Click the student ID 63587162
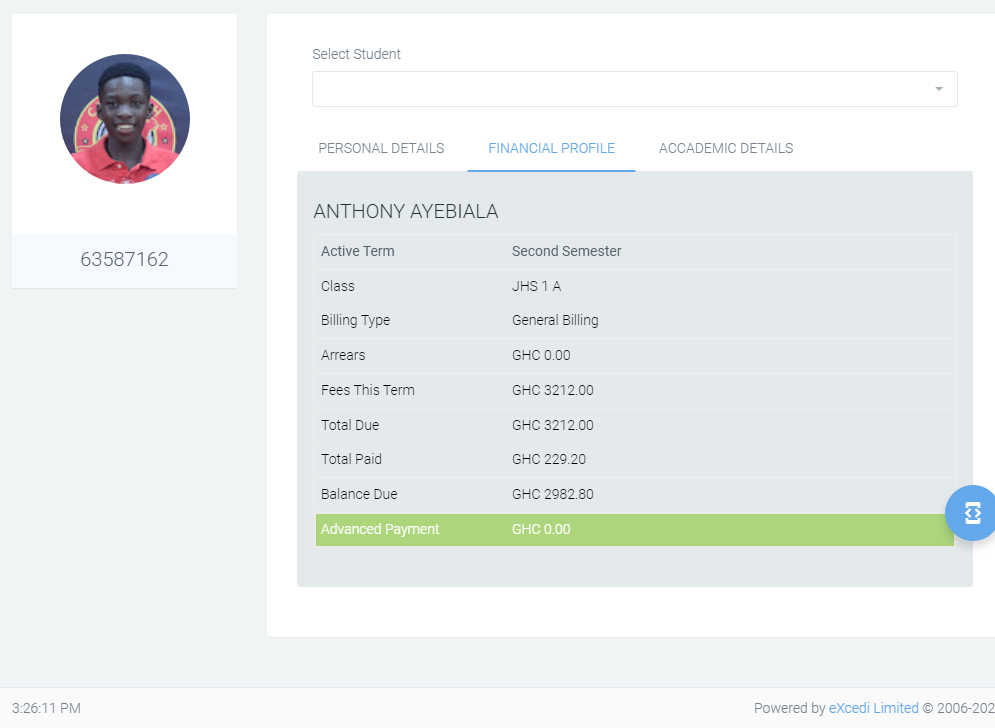995x728 pixels. (x=124, y=260)
